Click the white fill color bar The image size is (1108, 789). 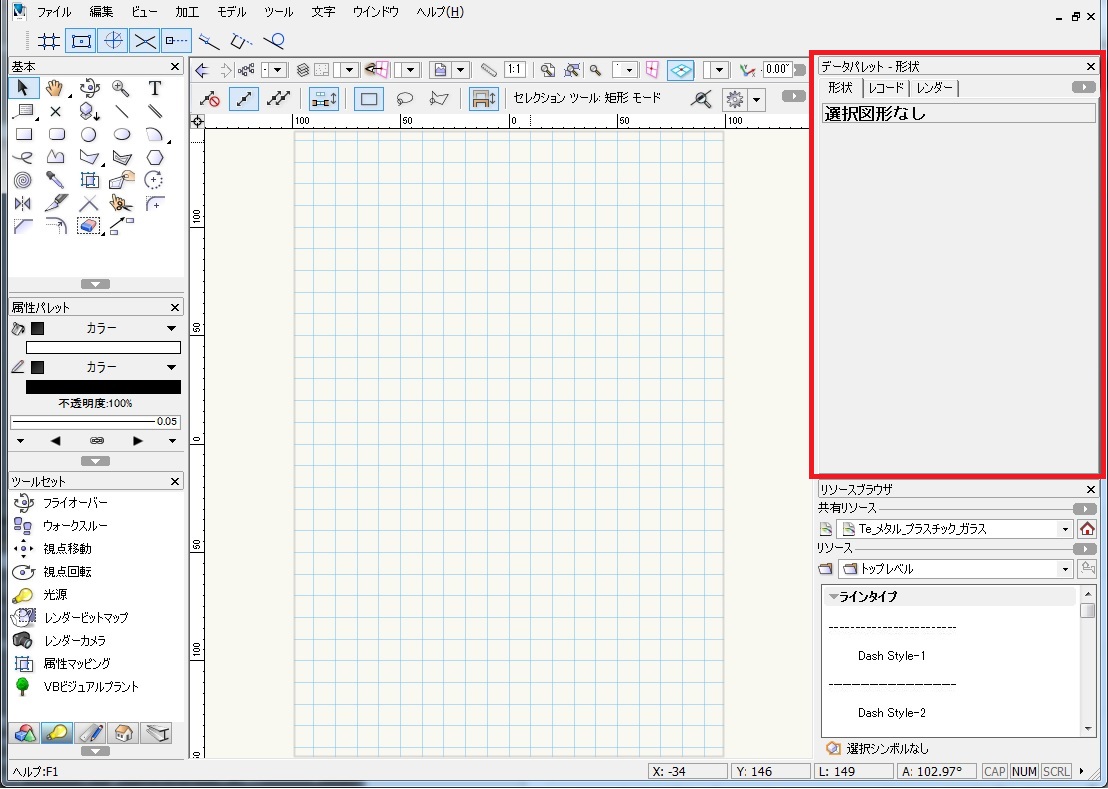103,348
